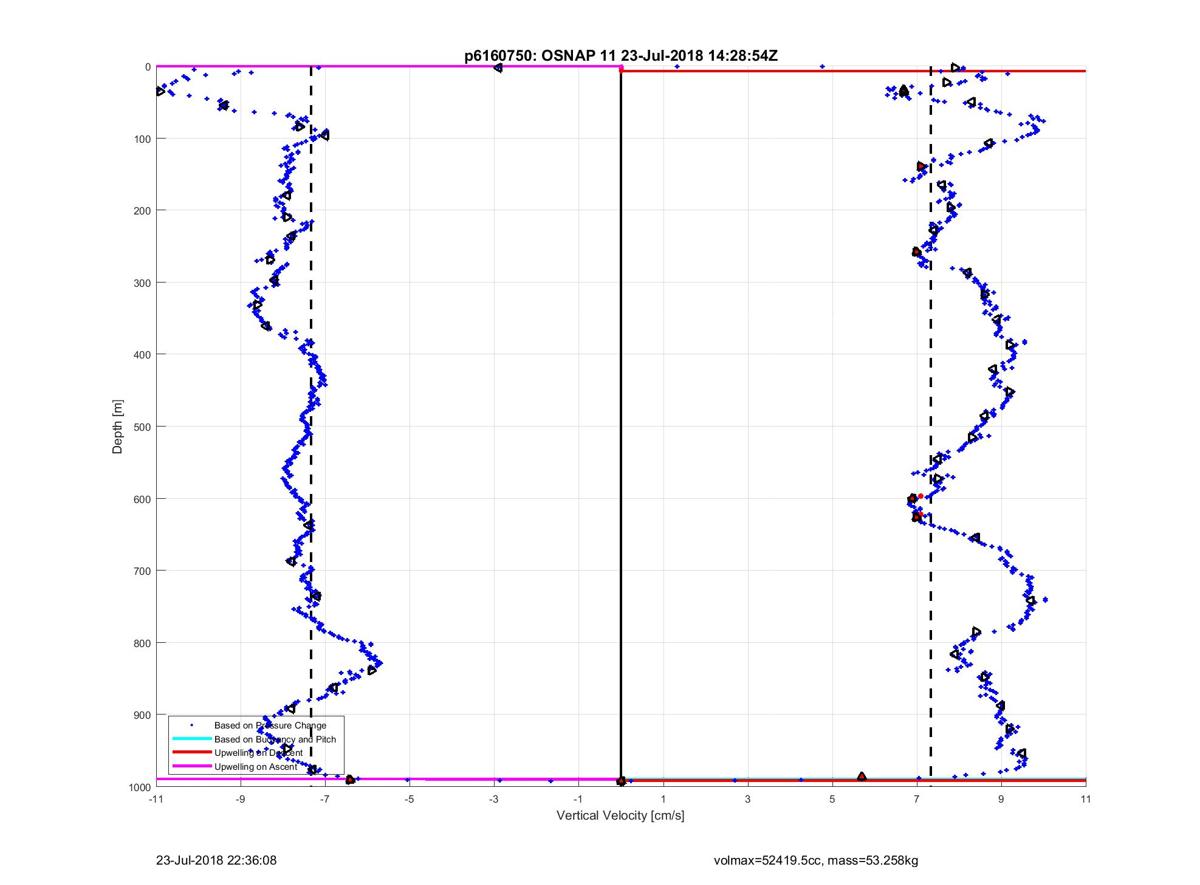Click the velocity tick label "-9"
Viewport: 1200px width, 885px height.
tap(240, 799)
